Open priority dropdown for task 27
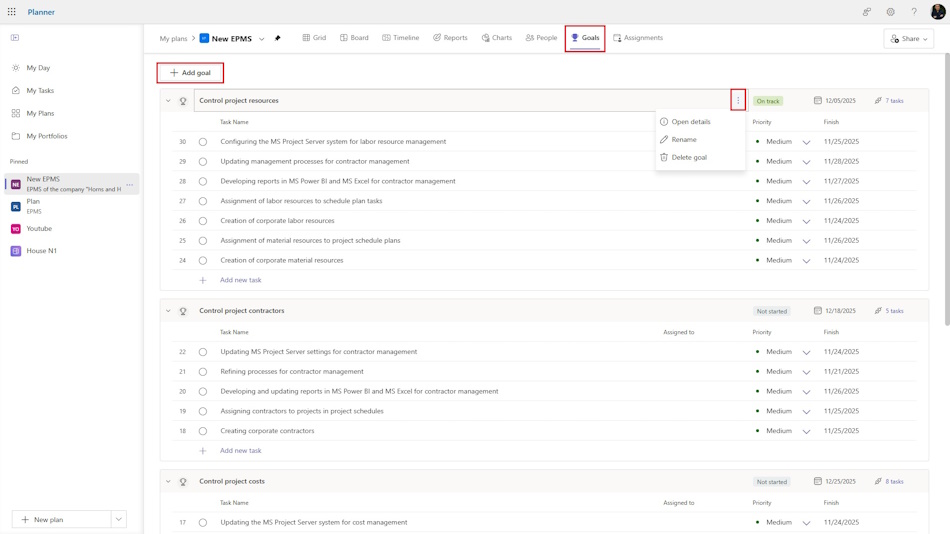 [x=806, y=202]
